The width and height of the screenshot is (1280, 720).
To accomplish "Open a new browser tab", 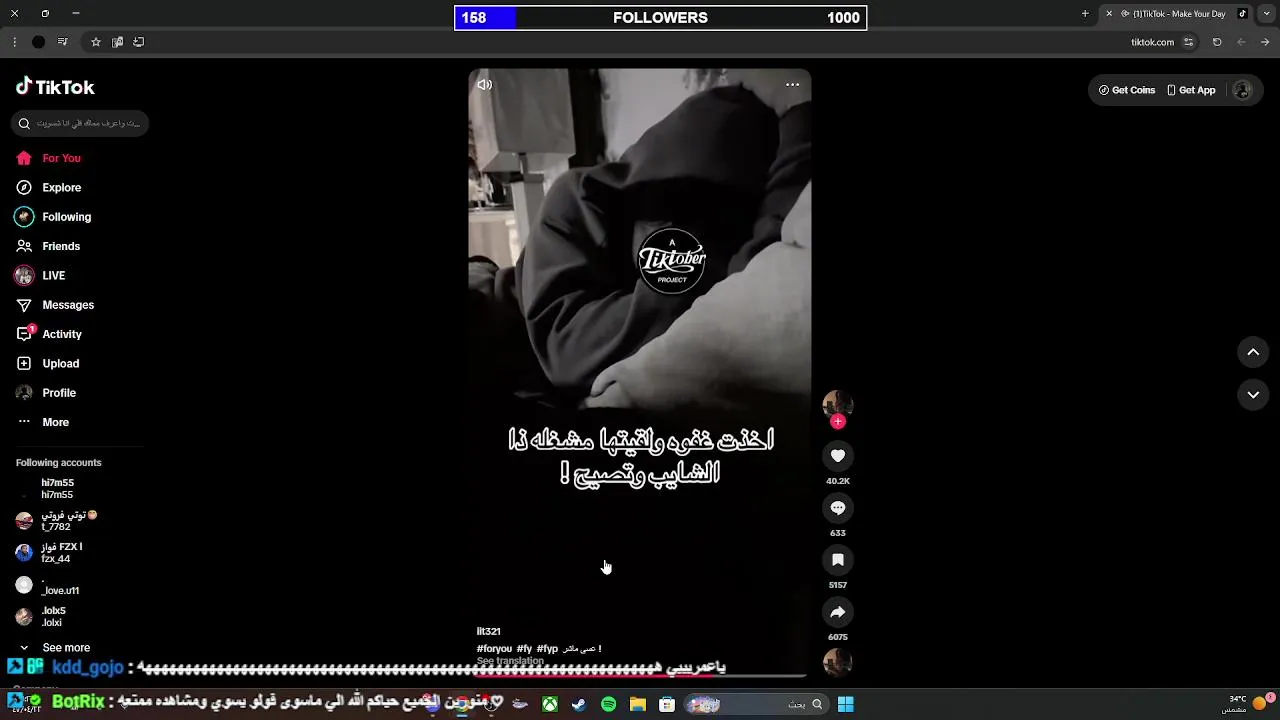I will click(x=1085, y=14).
